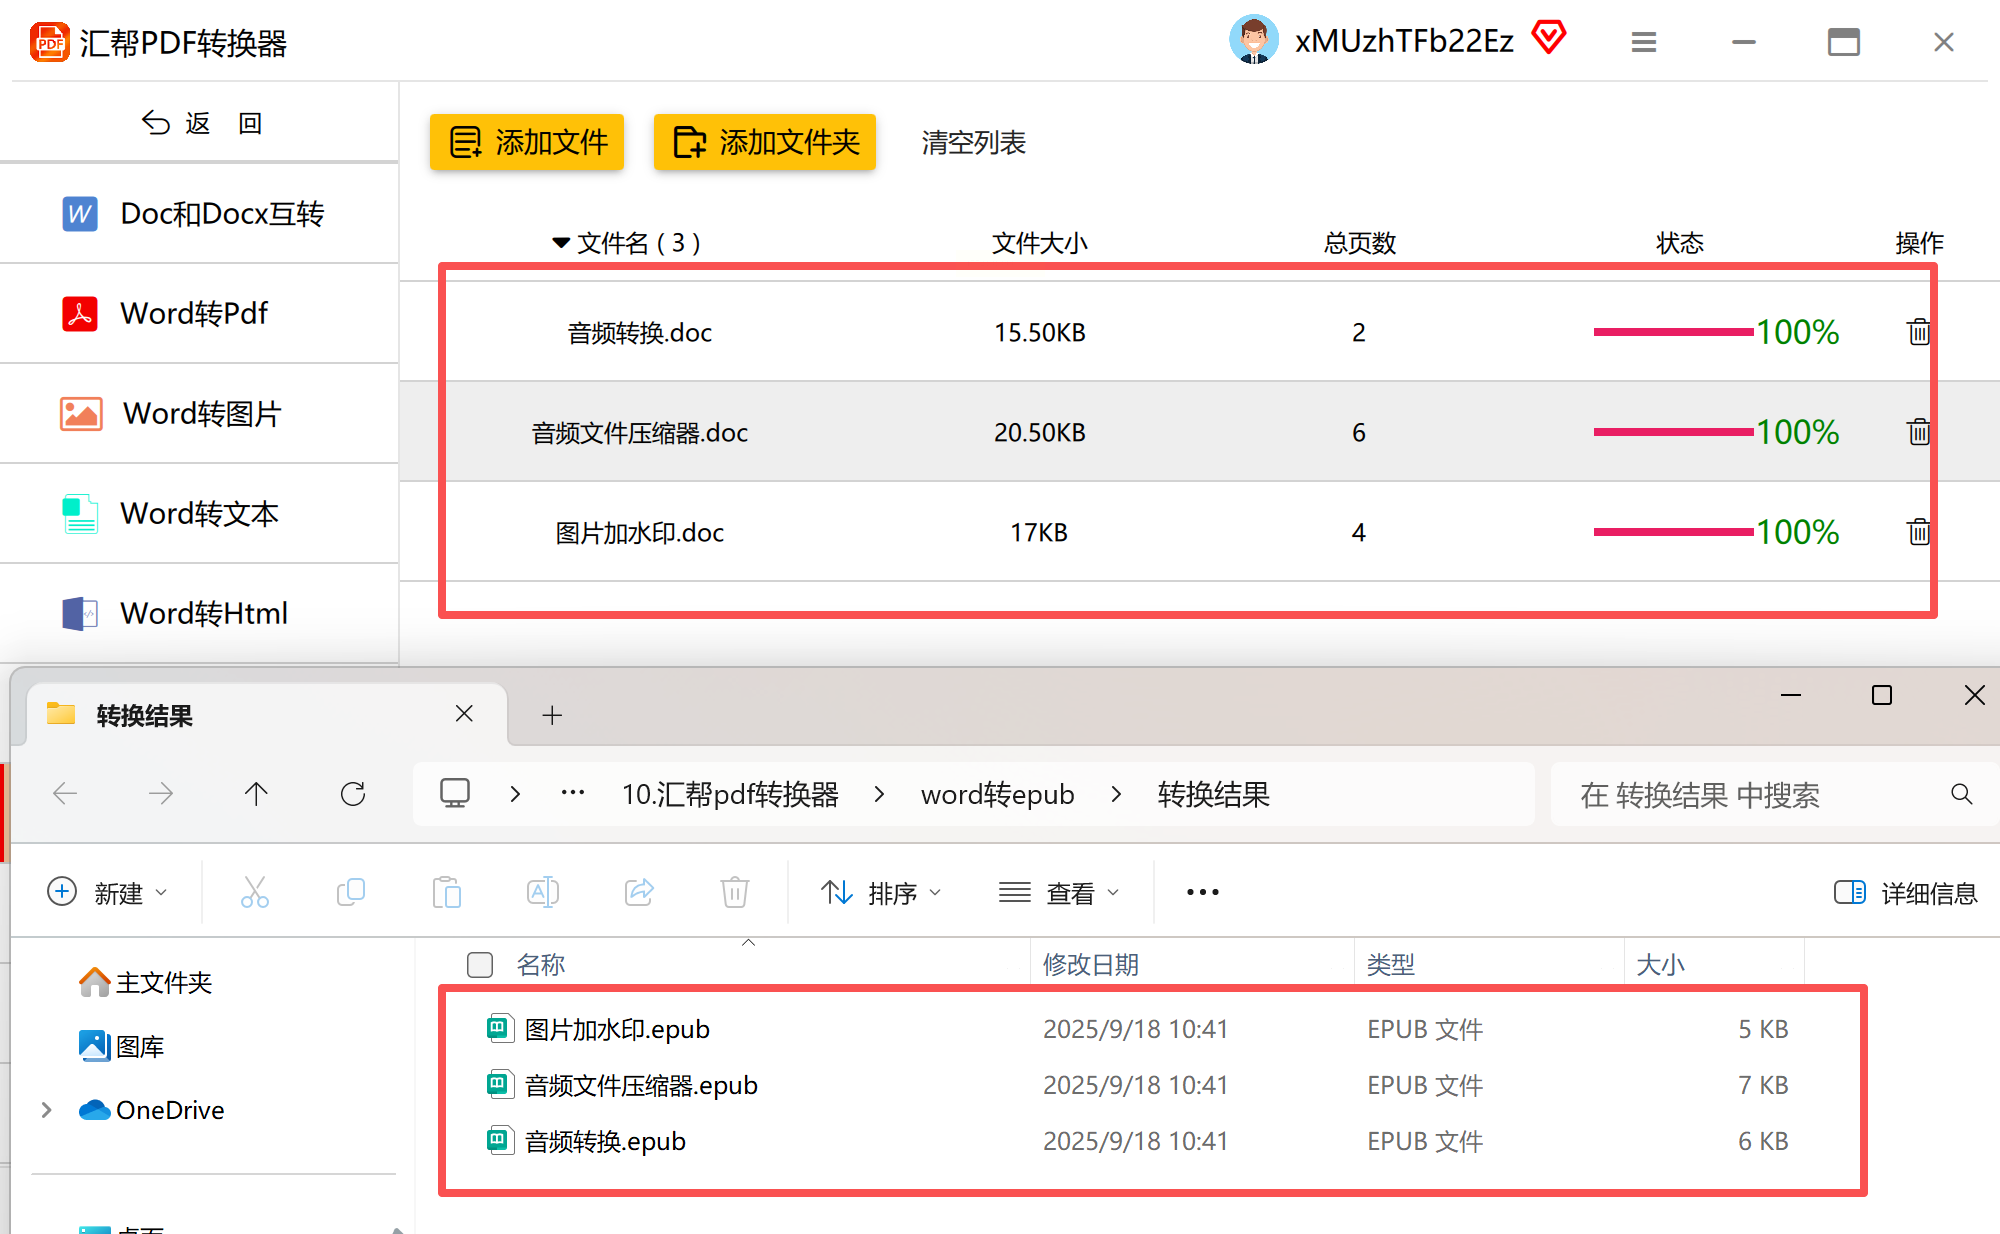2000x1234 pixels.
Task: Expand the OneDrive tree node
Action: pyautogui.click(x=46, y=1110)
